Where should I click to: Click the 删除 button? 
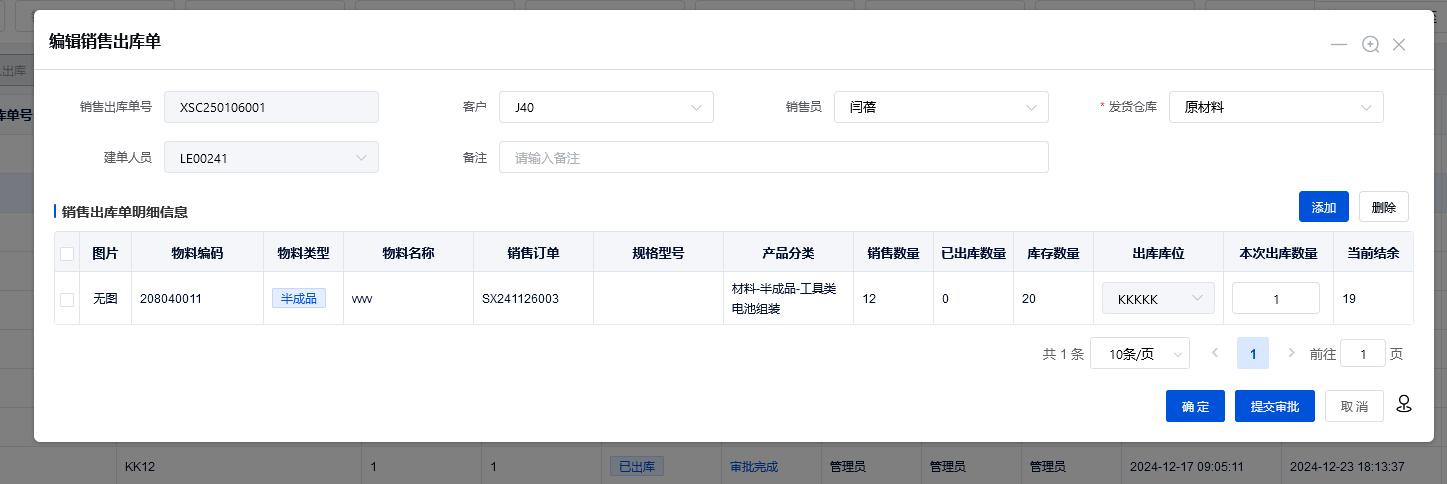tap(1383, 207)
